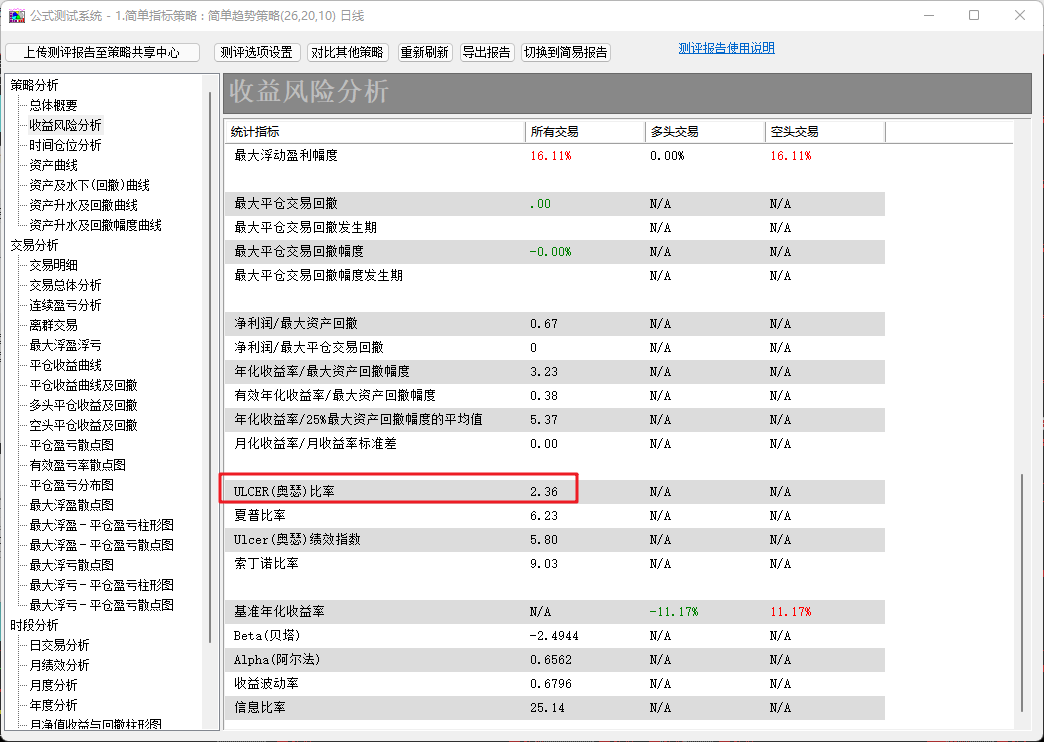Switch using 切换到简易报告 button
The width and height of the screenshot is (1044, 742).
[565, 52]
